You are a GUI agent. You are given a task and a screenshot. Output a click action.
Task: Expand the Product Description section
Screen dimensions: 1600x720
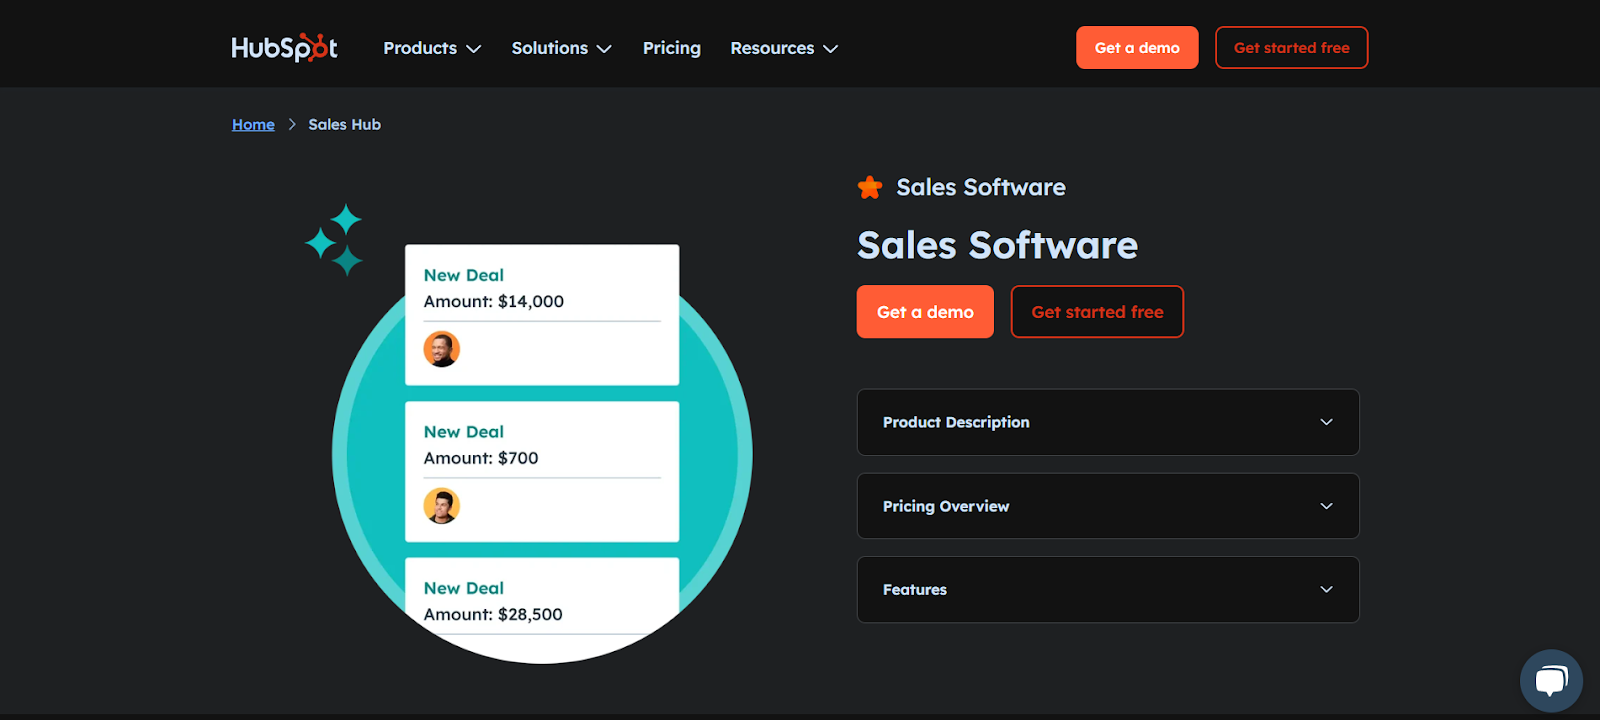point(1108,422)
